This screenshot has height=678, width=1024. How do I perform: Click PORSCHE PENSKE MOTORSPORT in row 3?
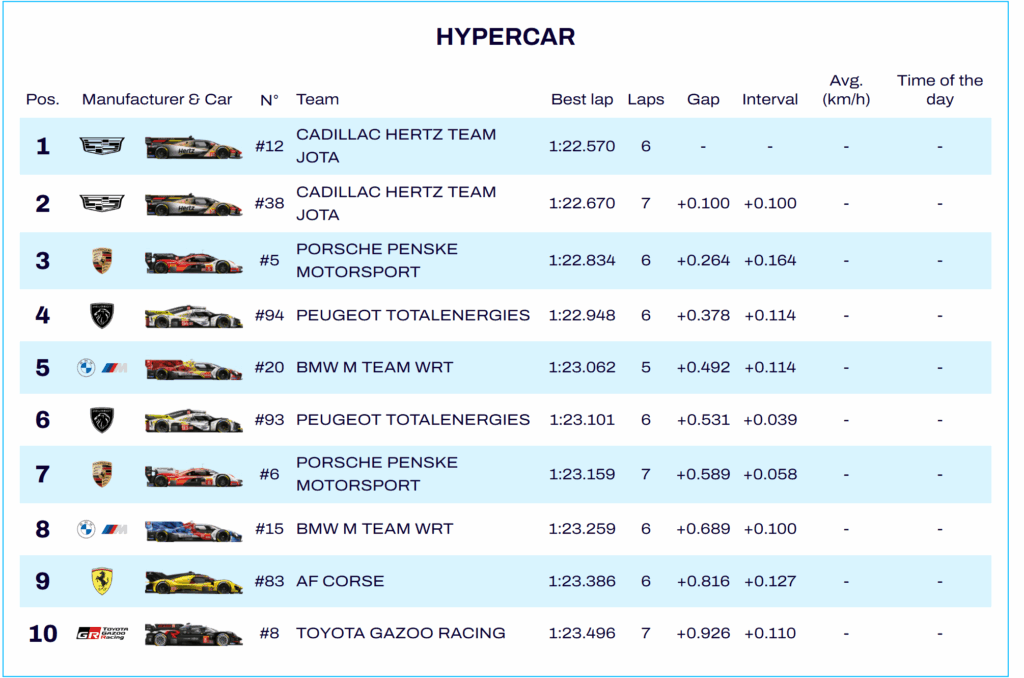pos(377,261)
